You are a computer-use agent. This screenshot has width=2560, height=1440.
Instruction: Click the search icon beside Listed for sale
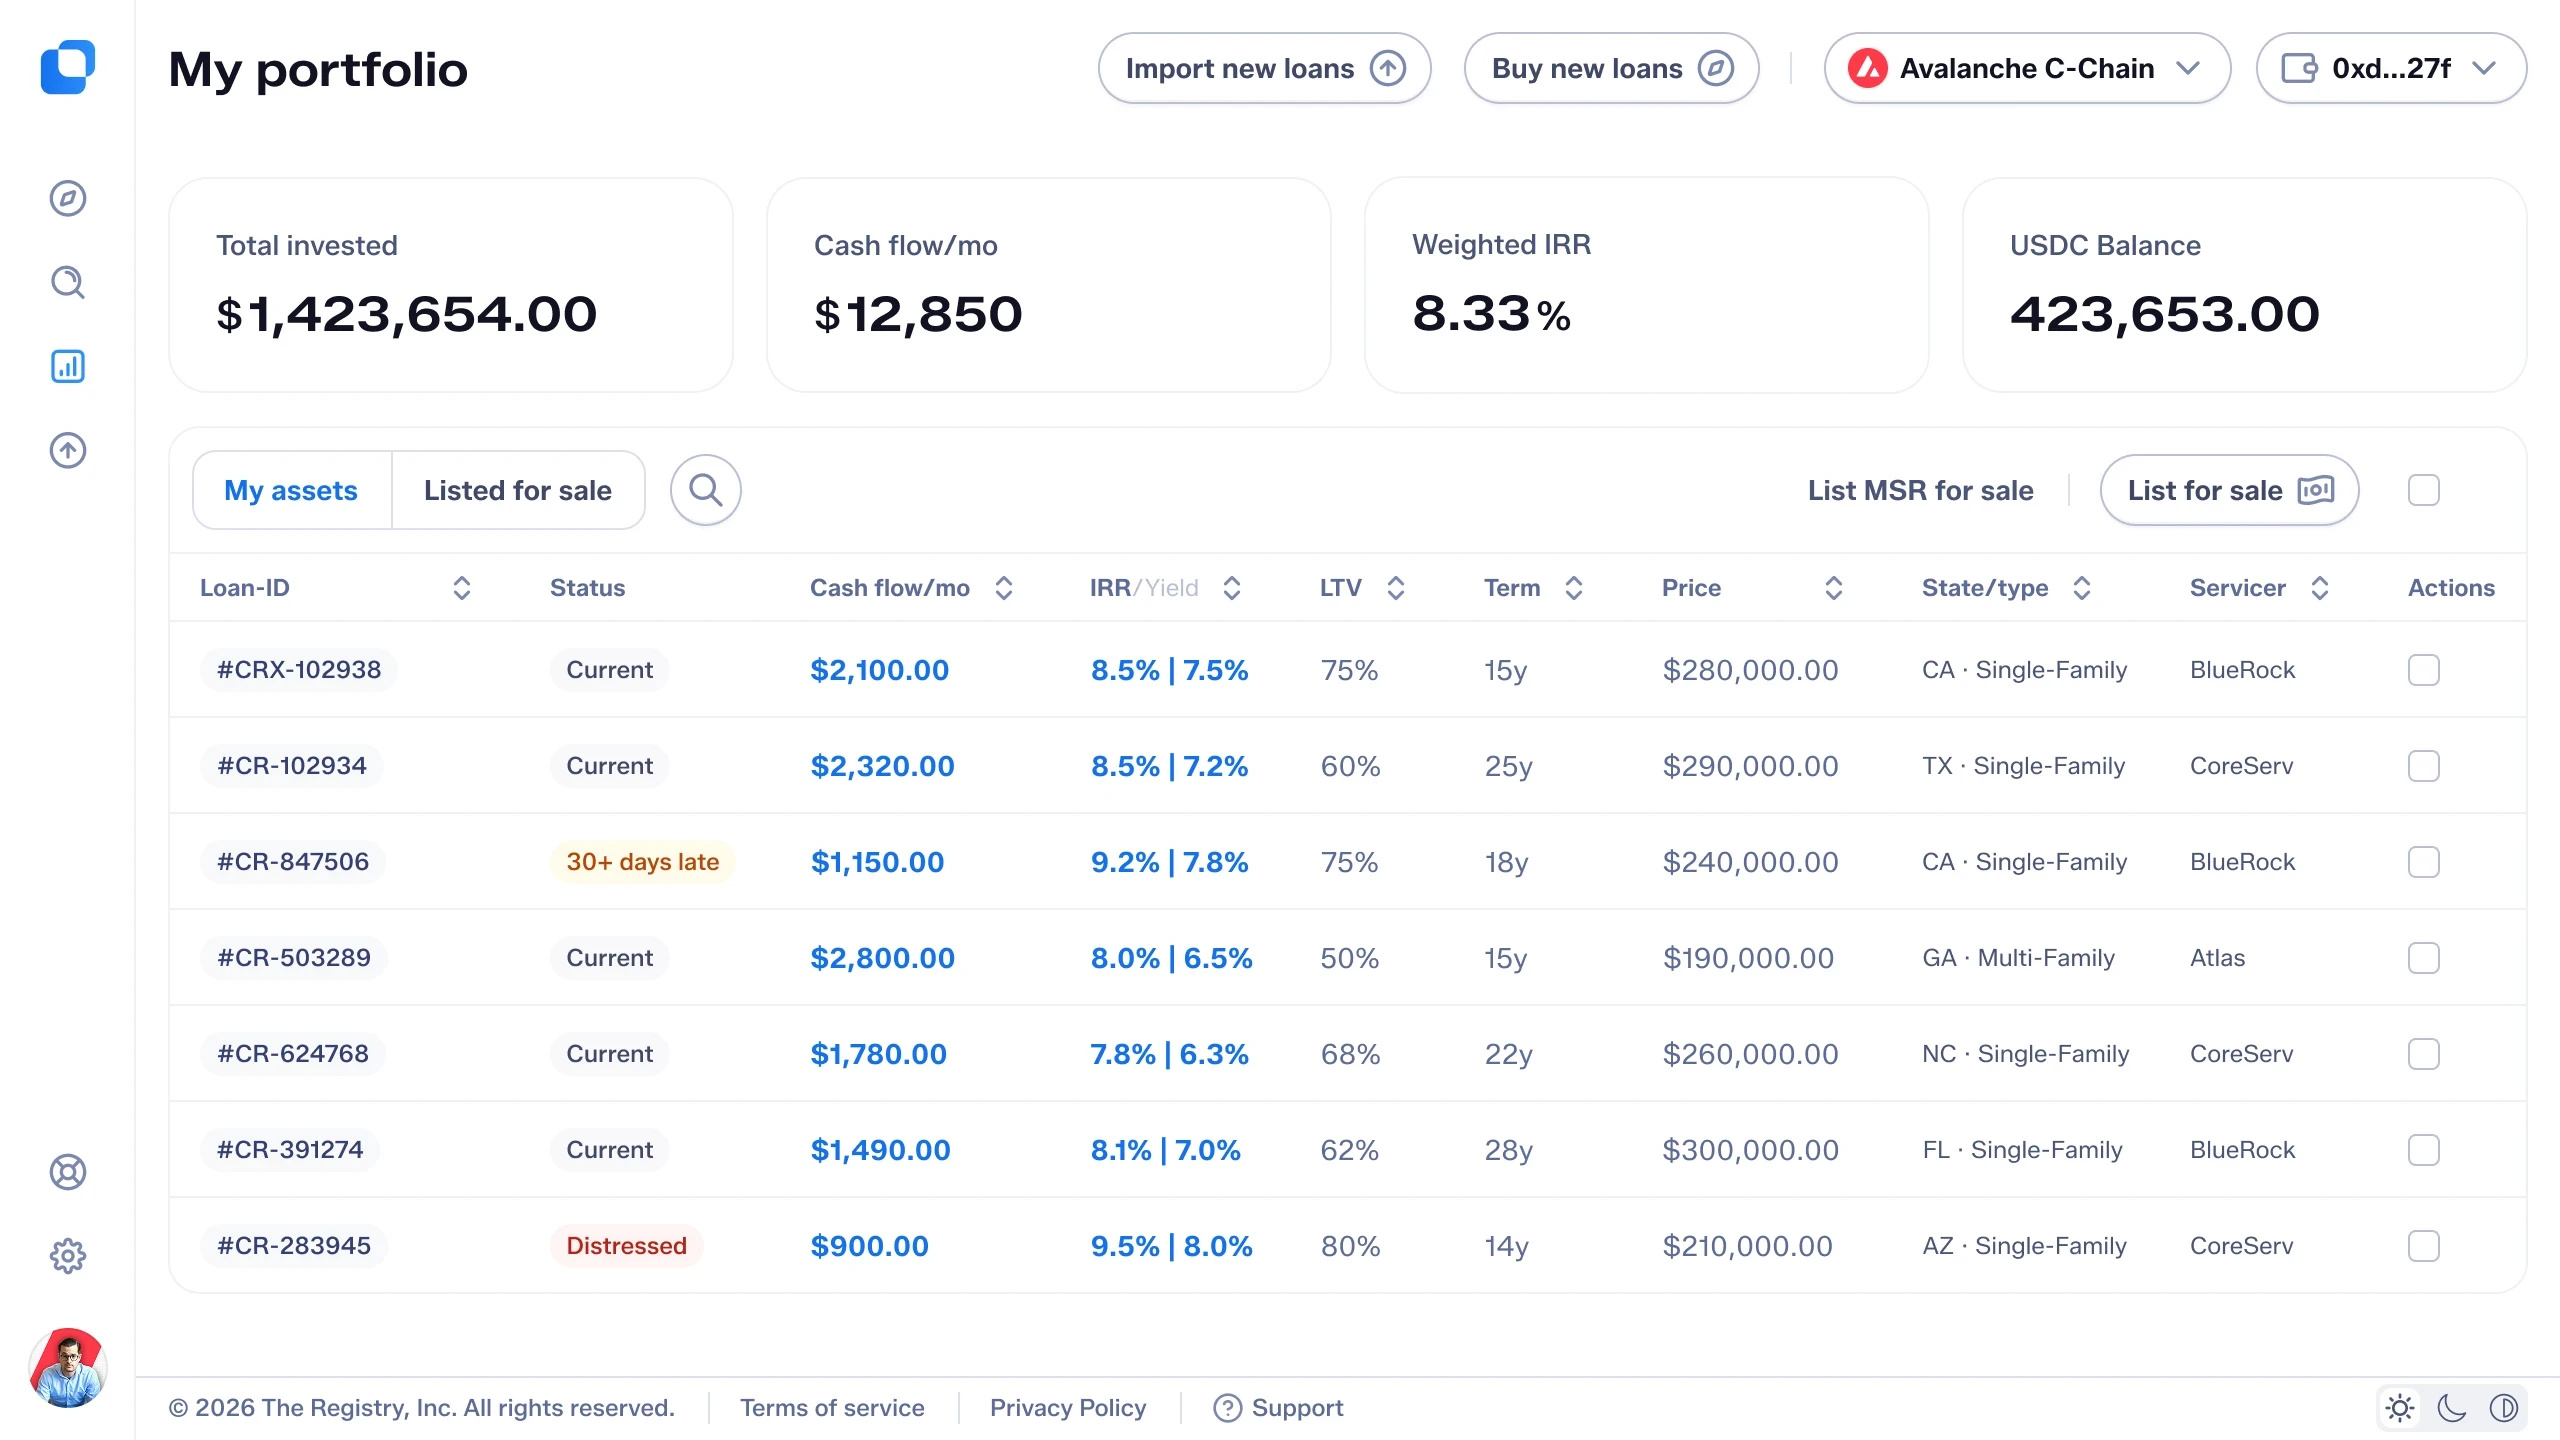(x=706, y=490)
